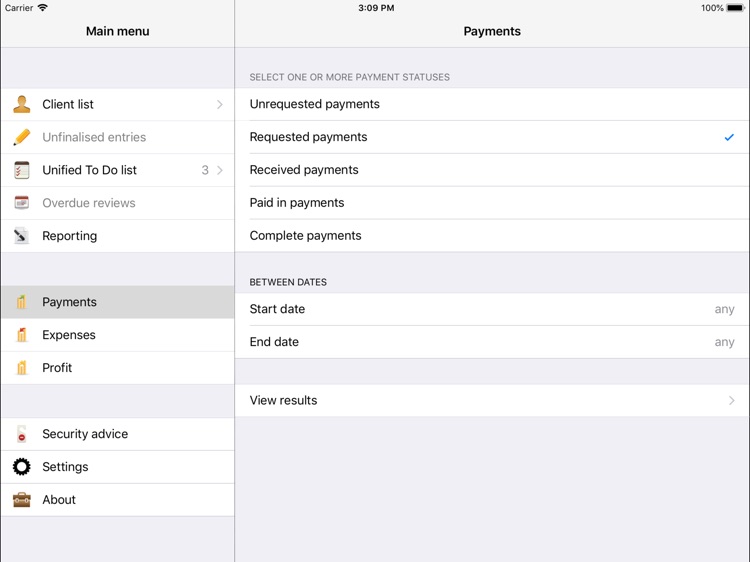Click the Carrier label in status bar
Screen dimensions: 750x562
(19, 8)
